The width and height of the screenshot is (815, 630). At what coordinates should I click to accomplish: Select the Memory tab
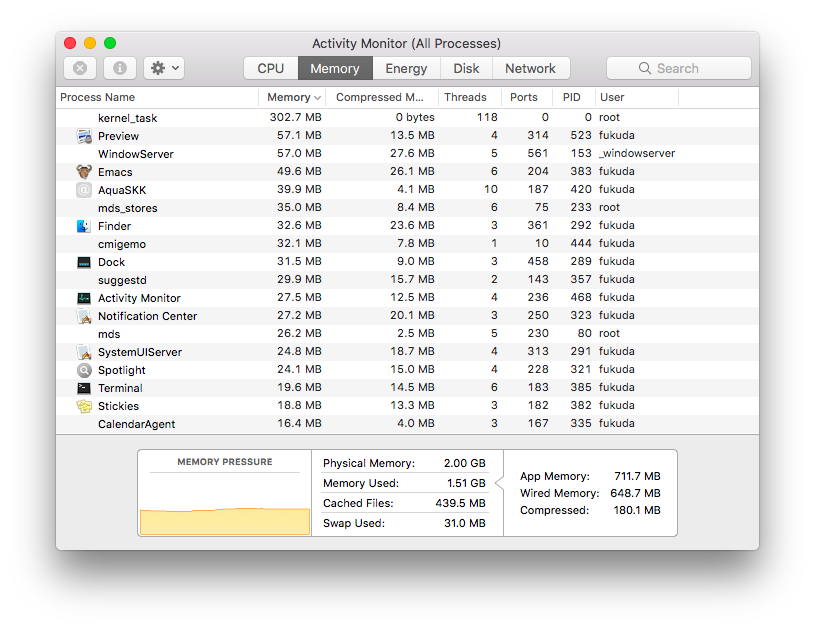335,68
